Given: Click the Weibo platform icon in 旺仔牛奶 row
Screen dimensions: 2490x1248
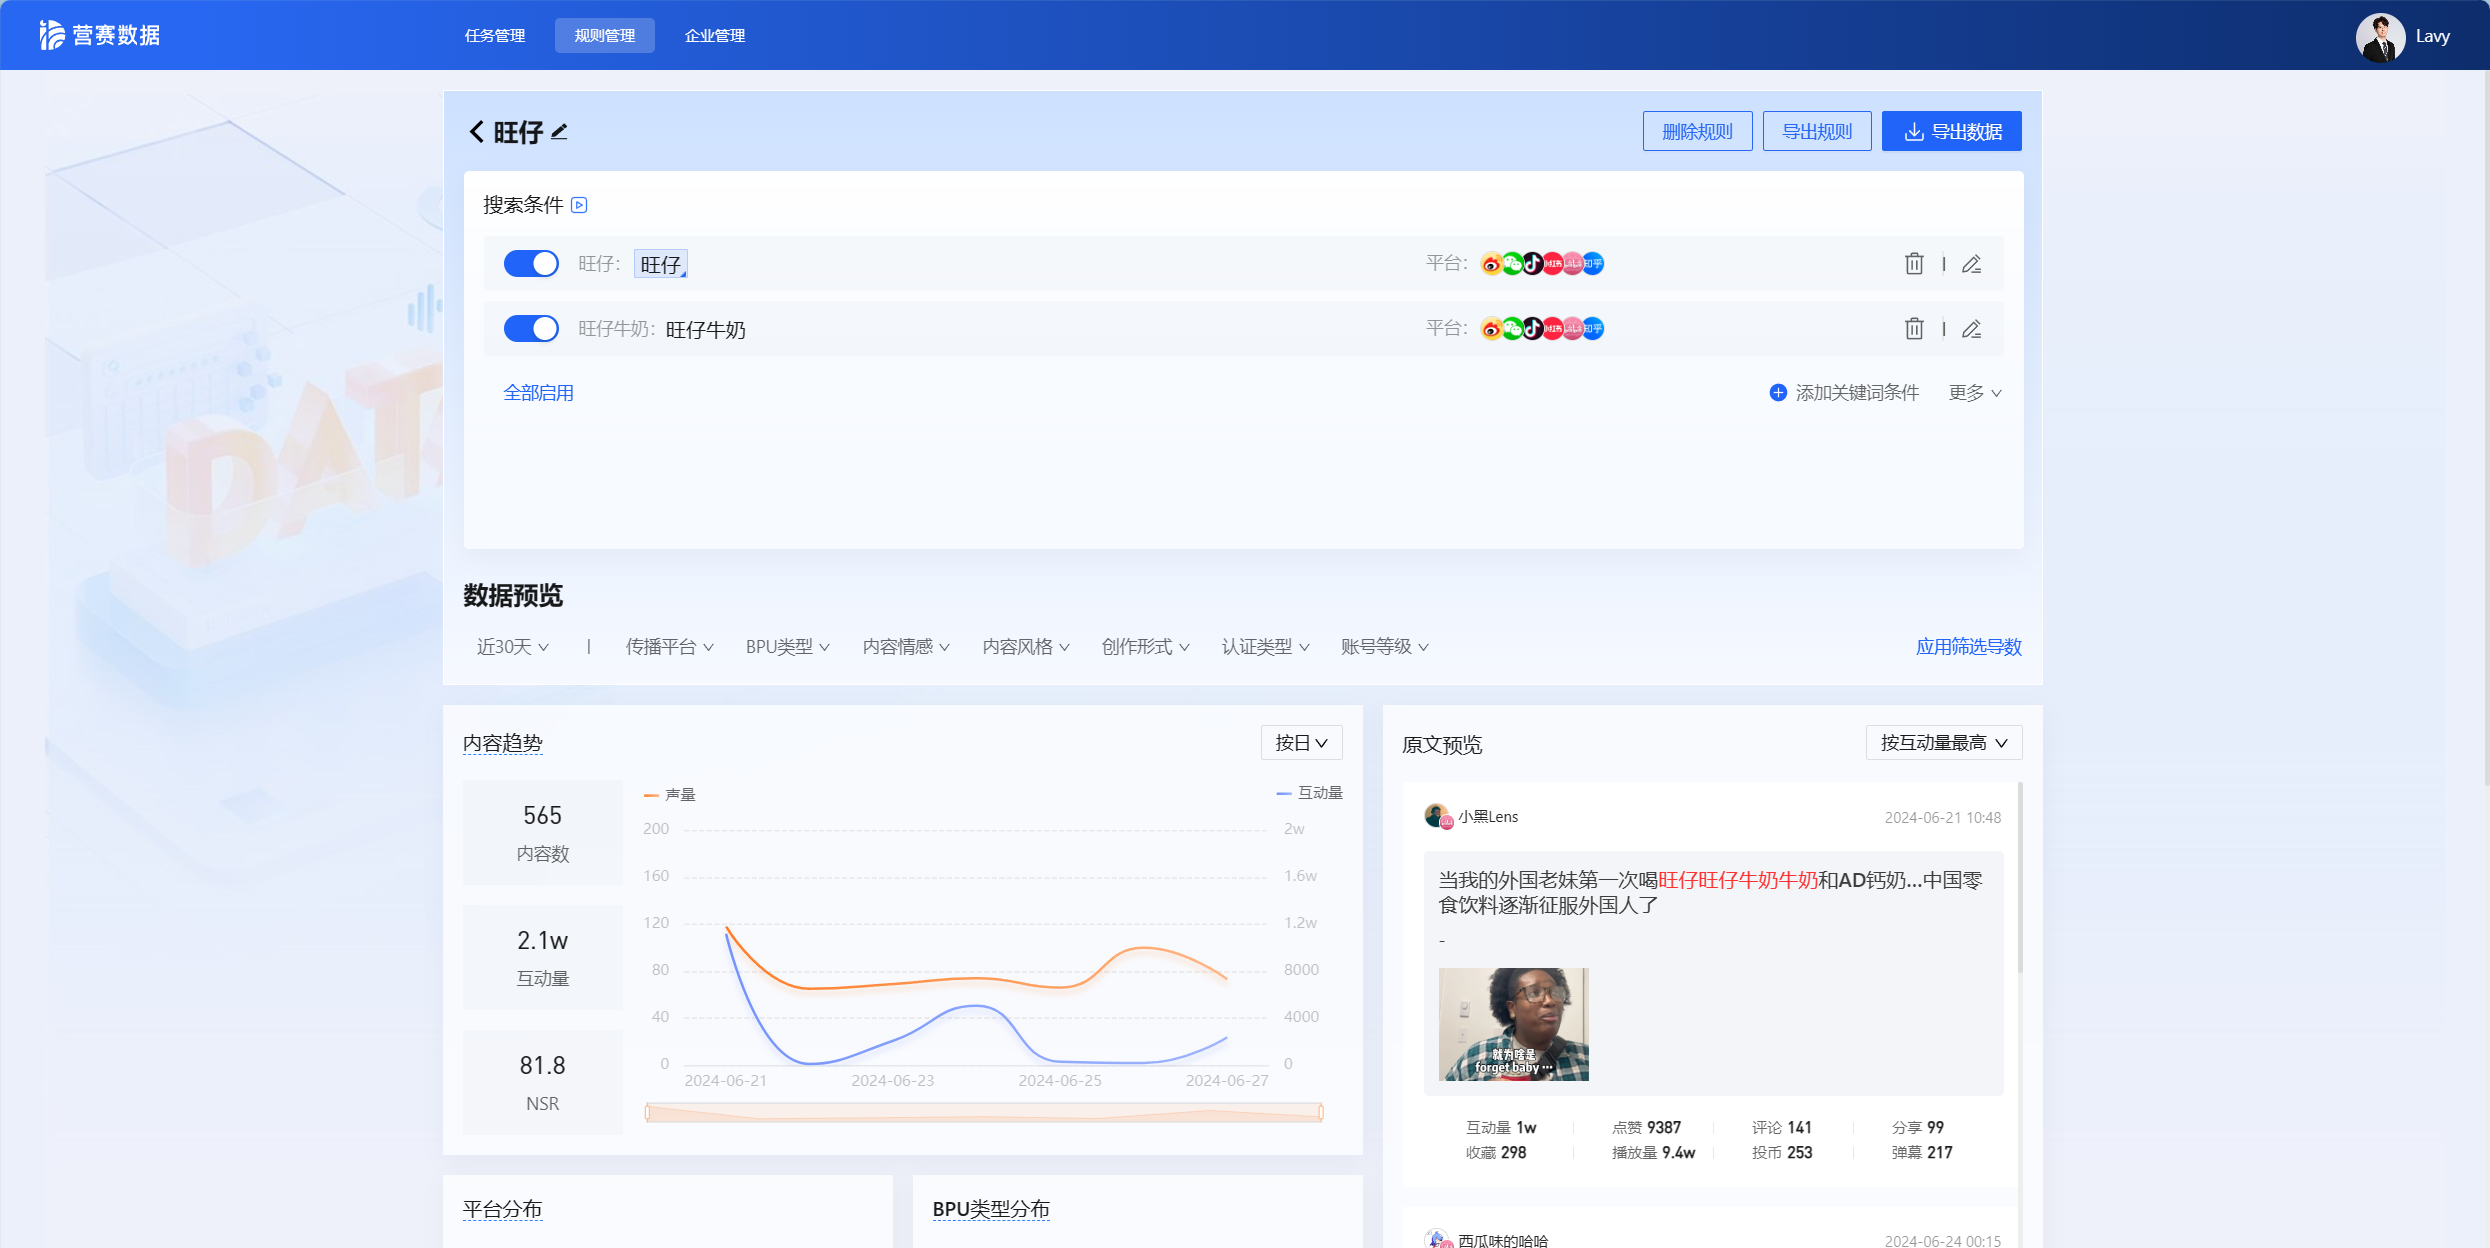Looking at the screenshot, I should 1491,329.
